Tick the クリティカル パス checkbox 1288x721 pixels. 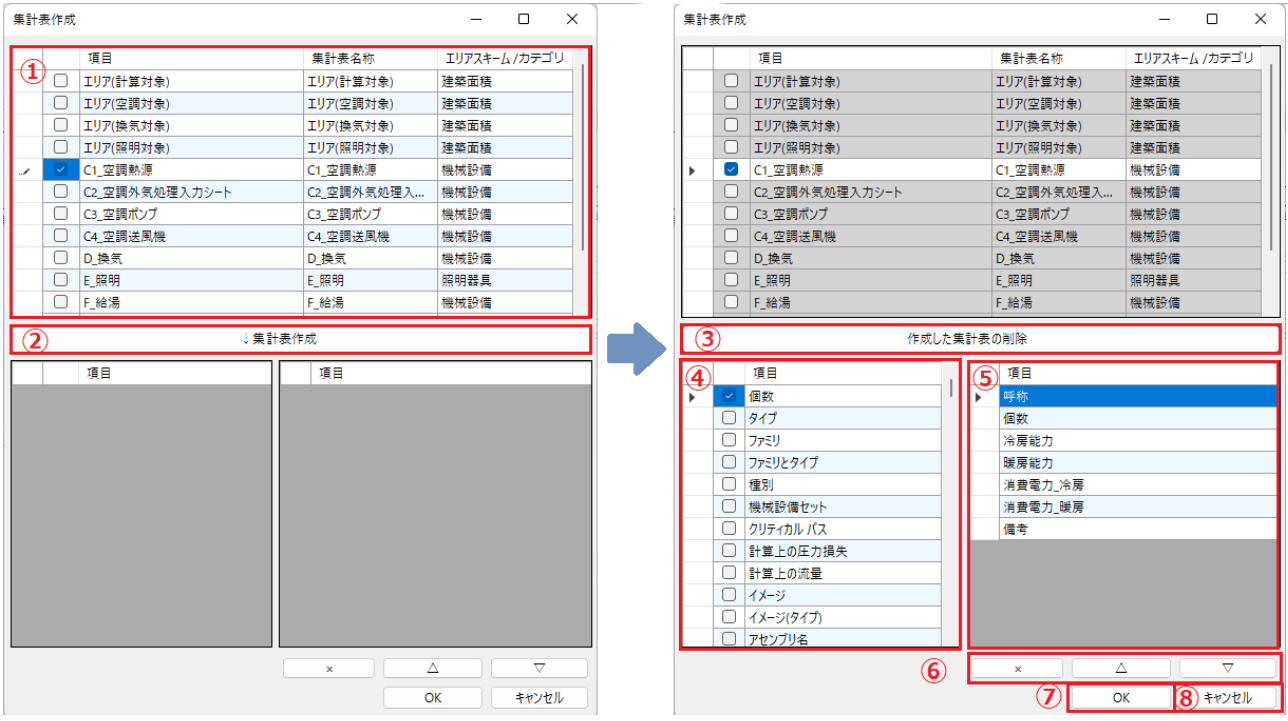coord(729,528)
